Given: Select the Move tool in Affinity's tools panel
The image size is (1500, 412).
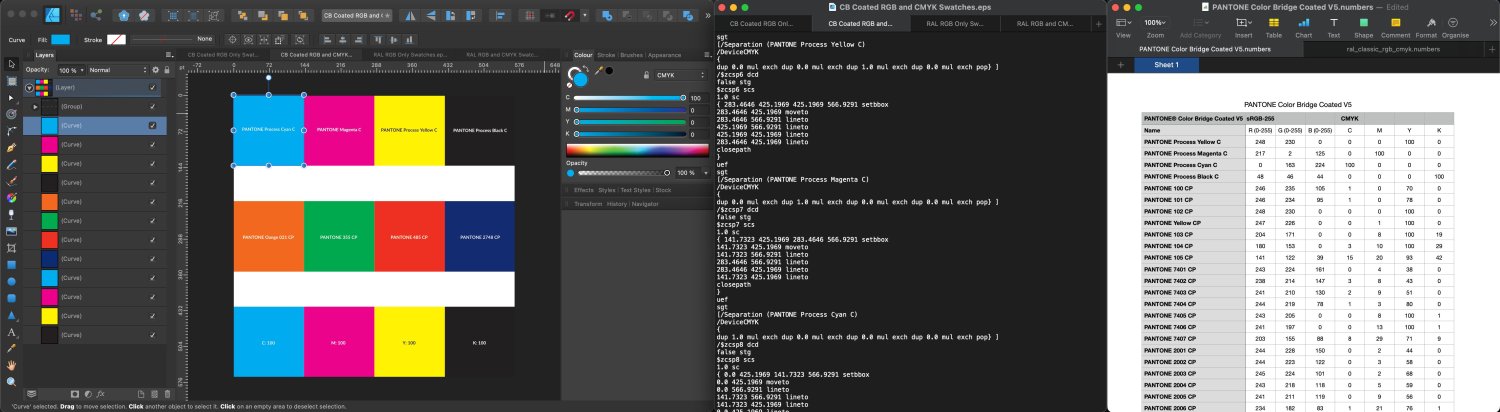Looking at the screenshot, I should coord(11,64).
